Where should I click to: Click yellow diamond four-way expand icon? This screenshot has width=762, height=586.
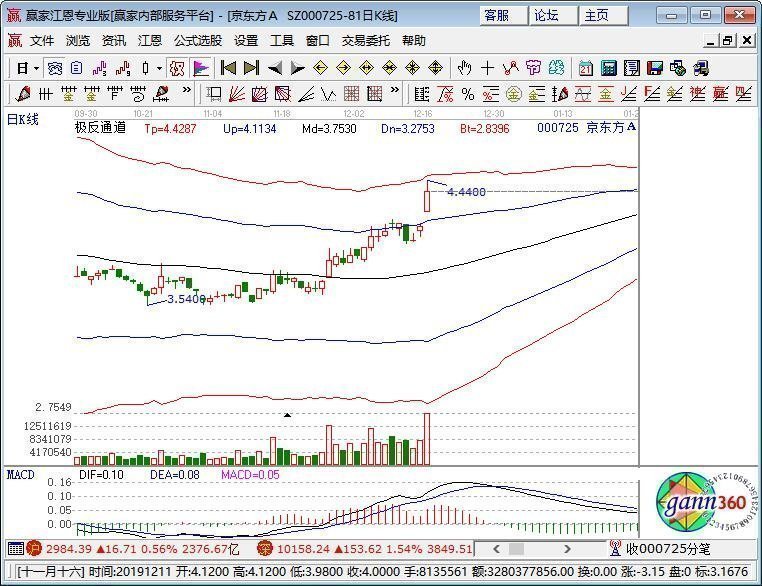point(435,68)
